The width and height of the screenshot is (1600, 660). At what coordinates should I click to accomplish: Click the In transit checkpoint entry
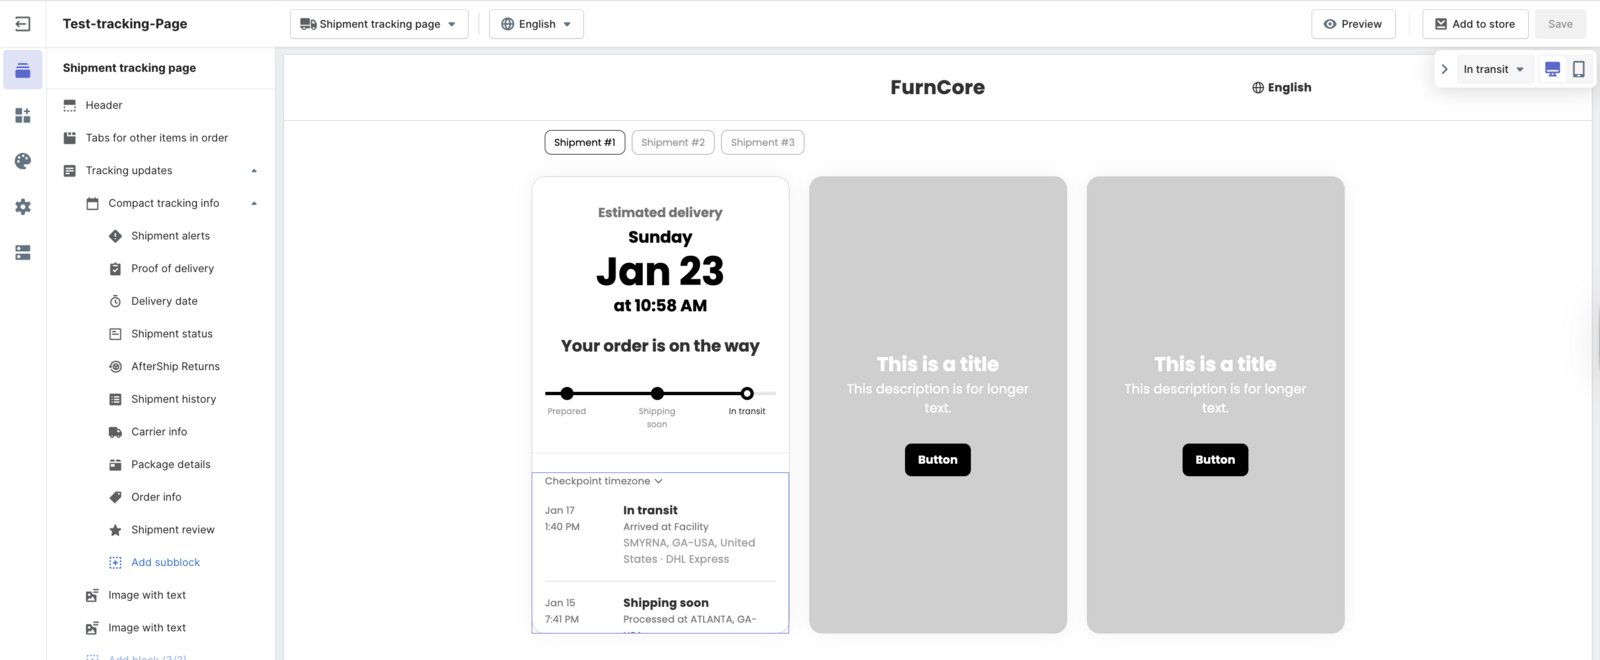(x=660, y=535)
